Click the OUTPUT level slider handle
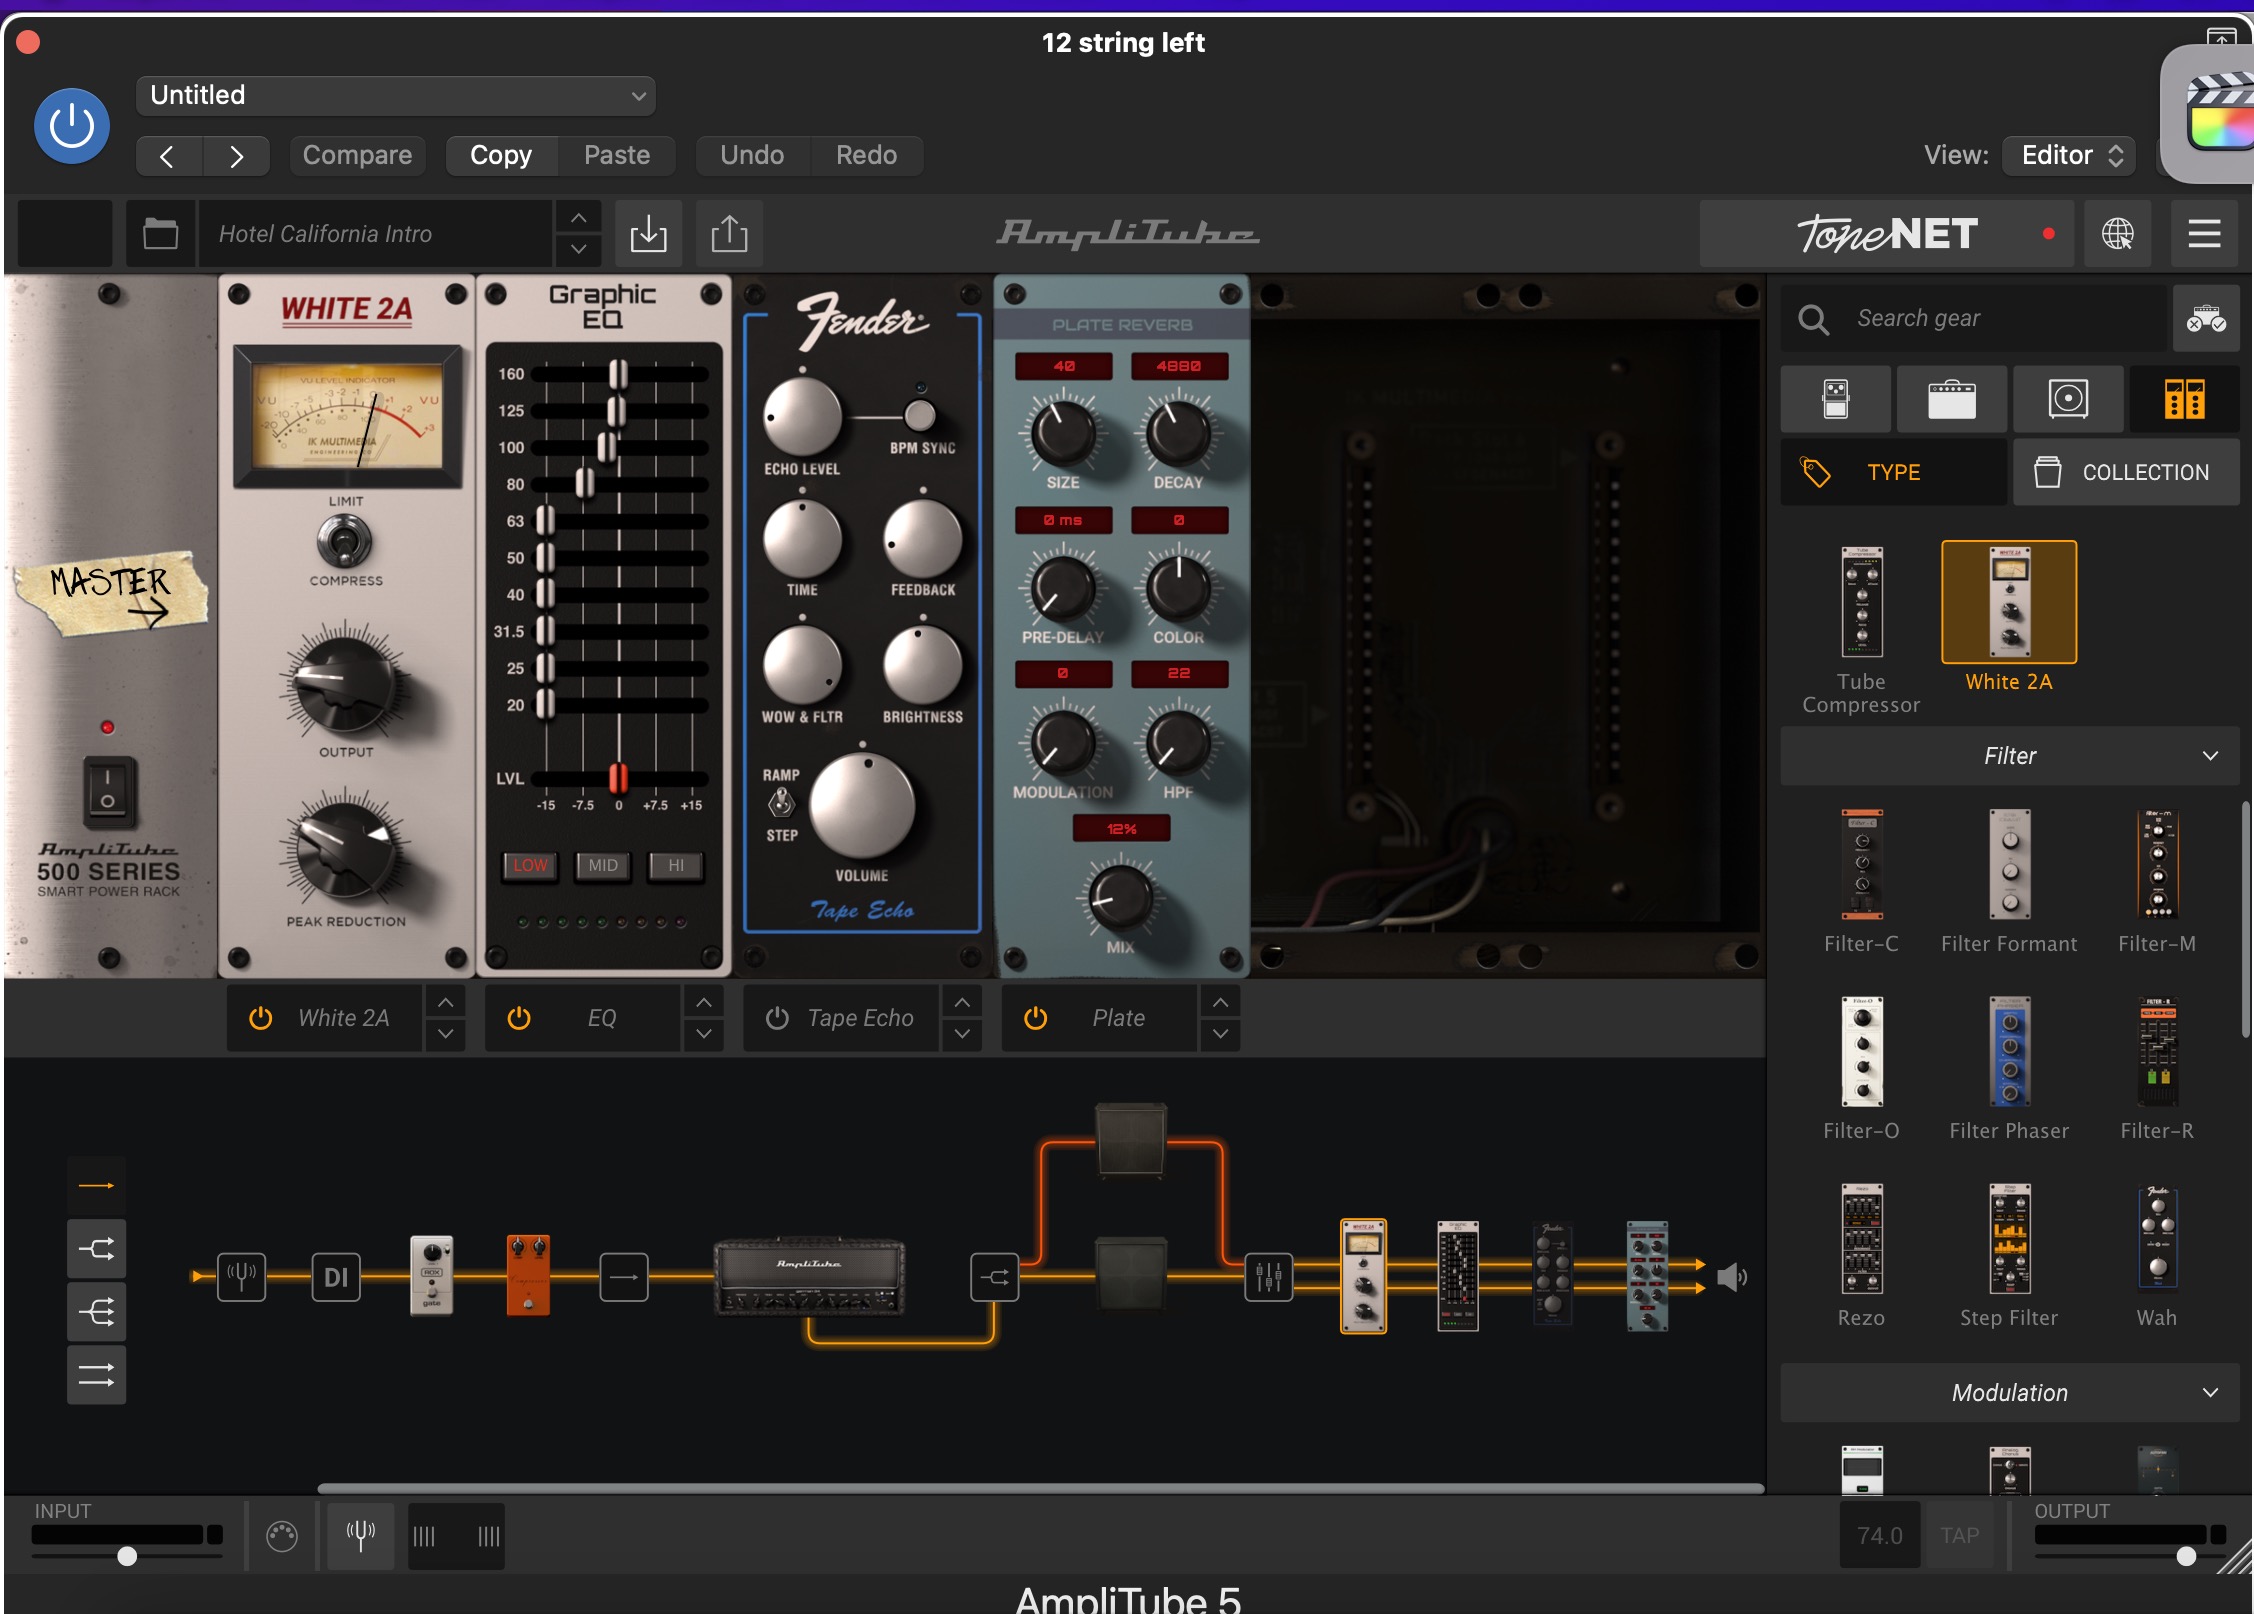The height and width of the screenshot is (1614, 2254). click(2186, 1556)
